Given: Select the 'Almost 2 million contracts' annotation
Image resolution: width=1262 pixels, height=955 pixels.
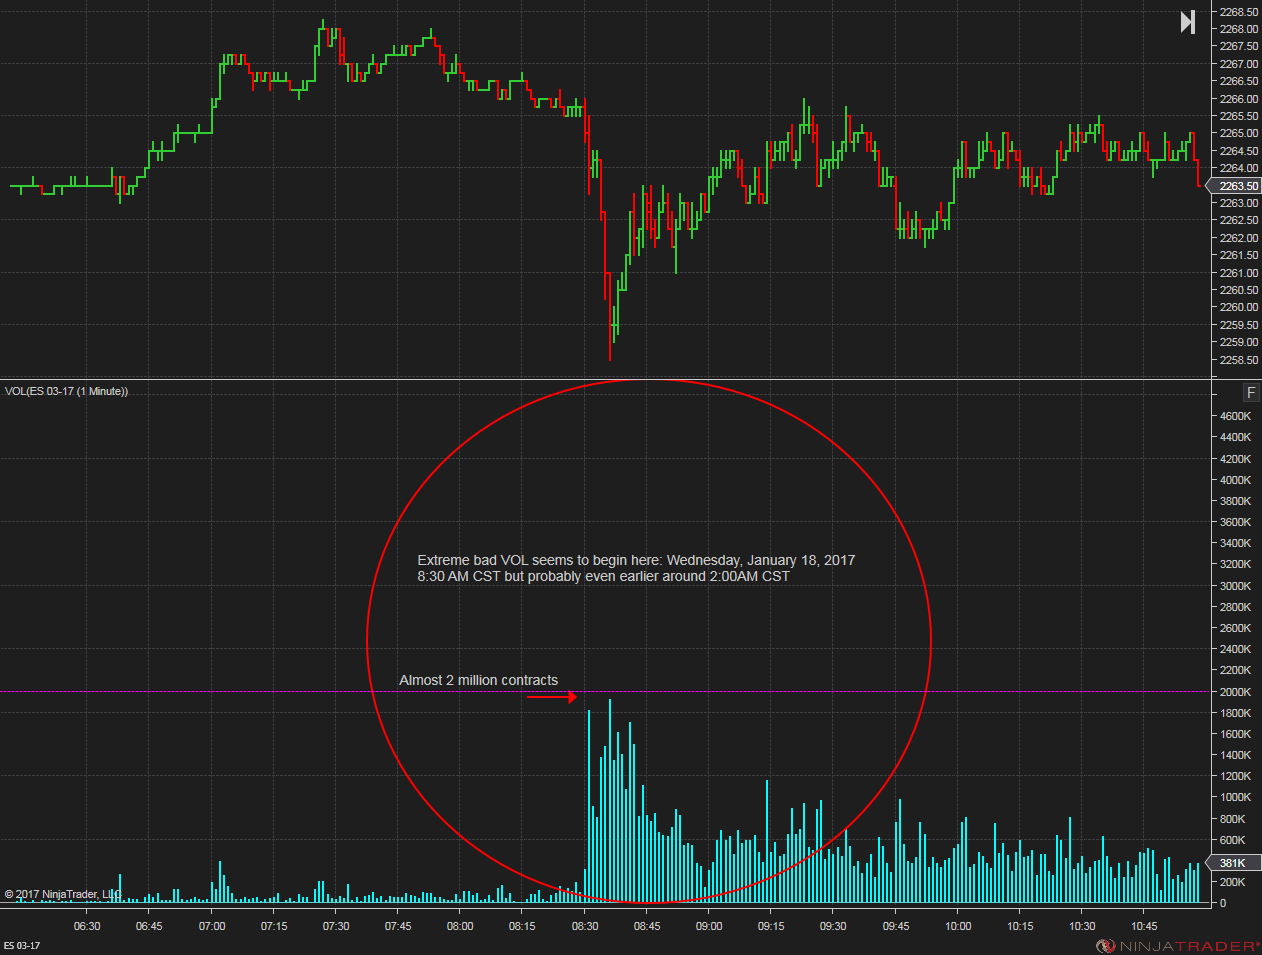Looking at the screenshot, I should pyautogui.click(x=479, y=680).
